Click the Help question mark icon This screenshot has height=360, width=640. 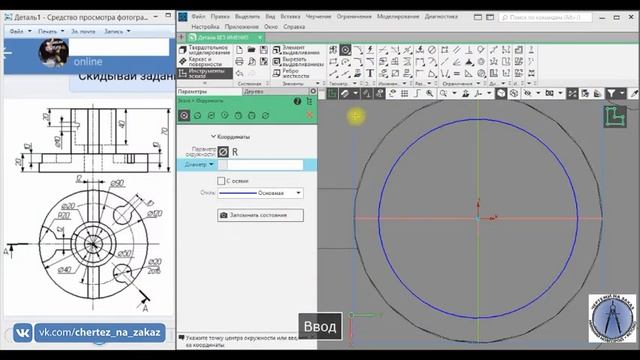pyautogui.click(x=297, y=101)
